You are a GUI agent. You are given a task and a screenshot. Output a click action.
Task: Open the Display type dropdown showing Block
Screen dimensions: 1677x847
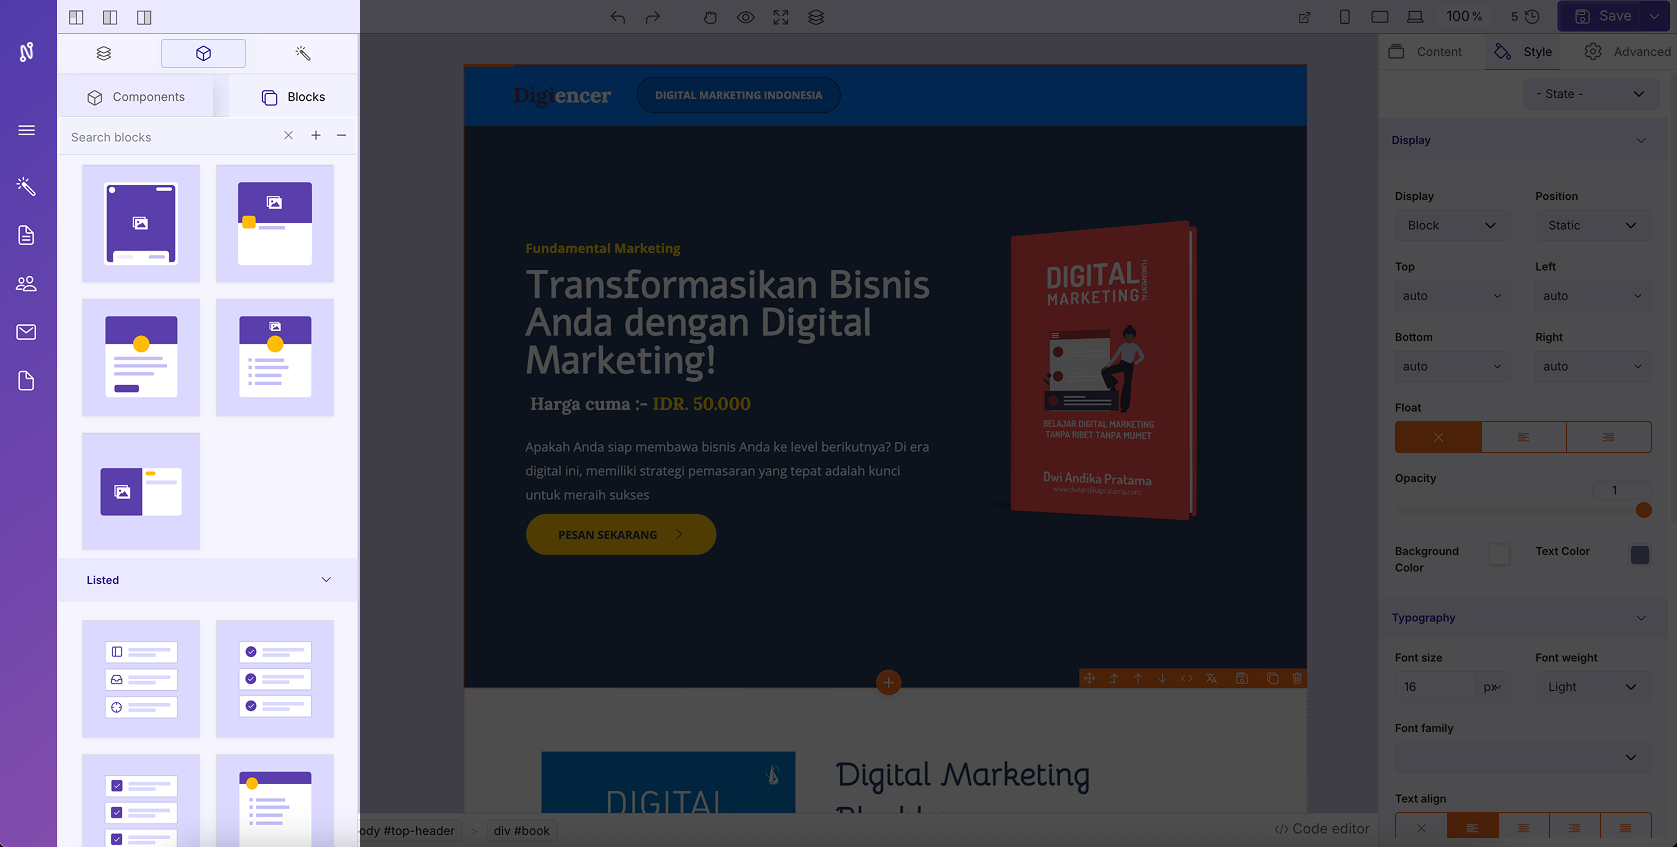pos(1451,226)
